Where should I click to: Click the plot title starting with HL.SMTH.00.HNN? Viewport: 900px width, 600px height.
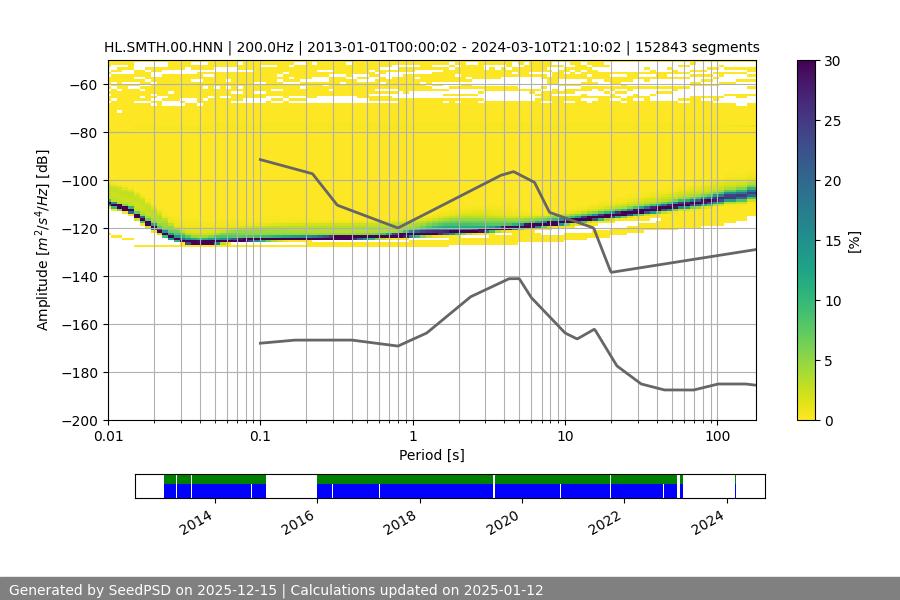click(431, 47)
